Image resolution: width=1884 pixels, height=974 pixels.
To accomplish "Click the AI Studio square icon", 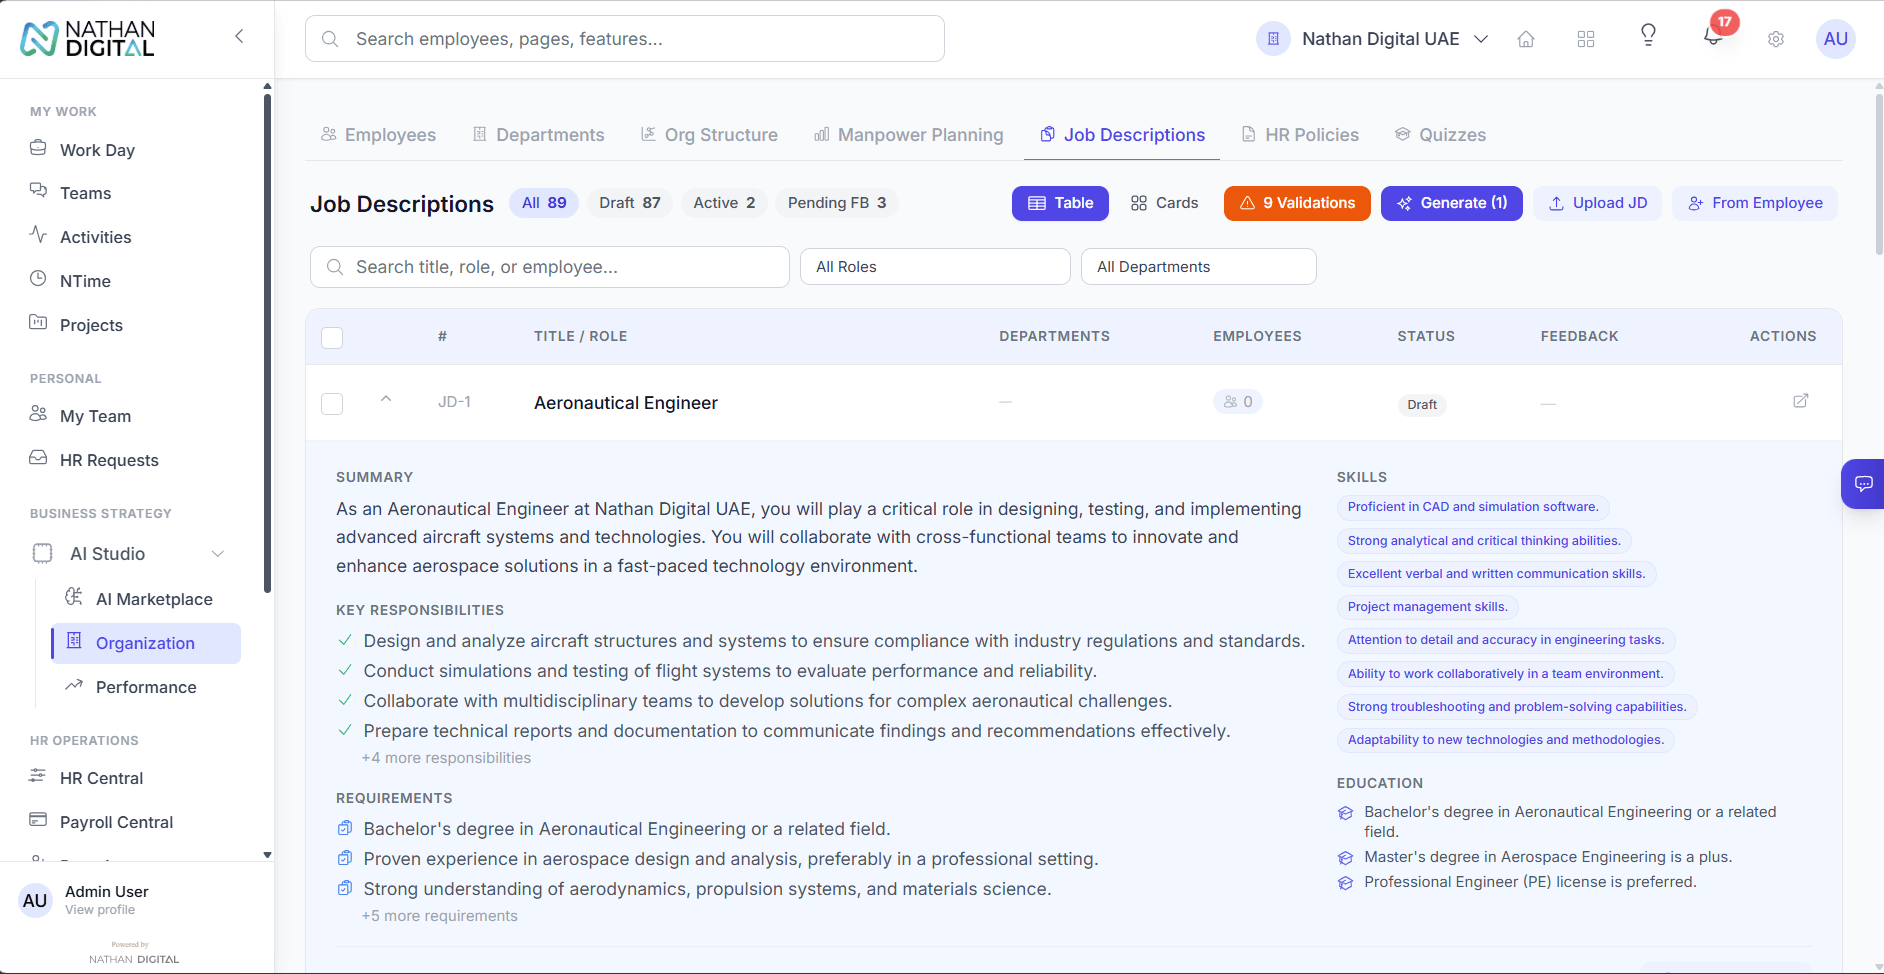I will (x=43, y=553).
